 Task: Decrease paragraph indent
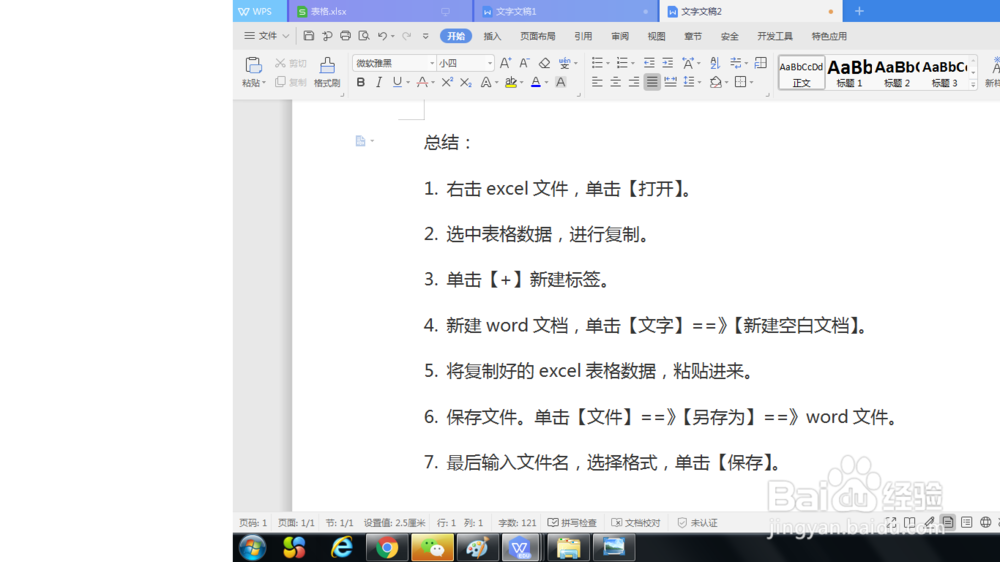649,63
